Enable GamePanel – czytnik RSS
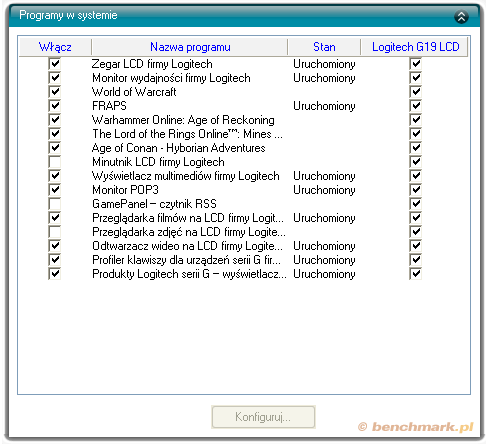490x444 pixels. pos(55,204)
